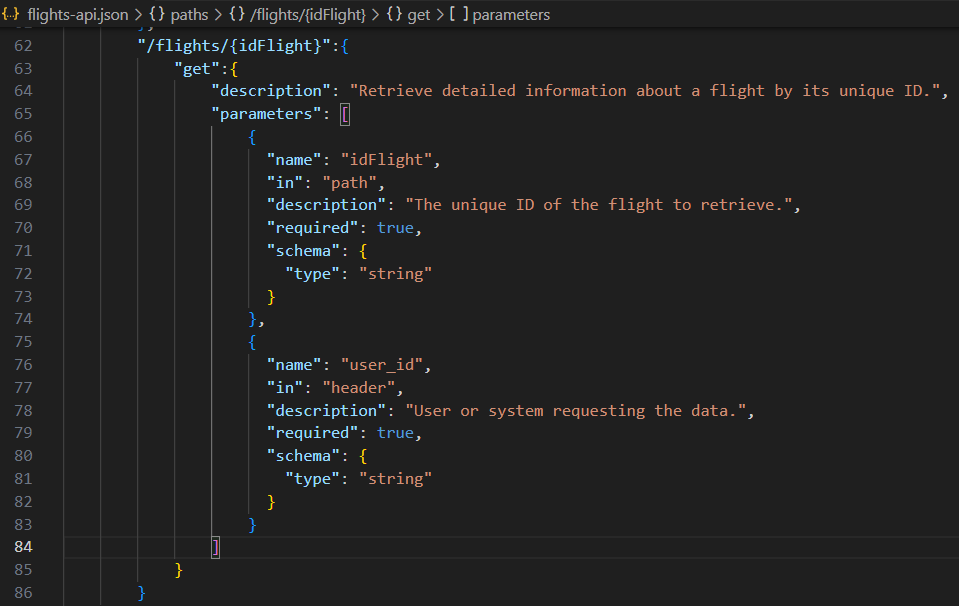The width and height of the screenshot is (959, 606).
Task: Click "The unique ID of the flight" string
Action: click(x=599, y=205)
